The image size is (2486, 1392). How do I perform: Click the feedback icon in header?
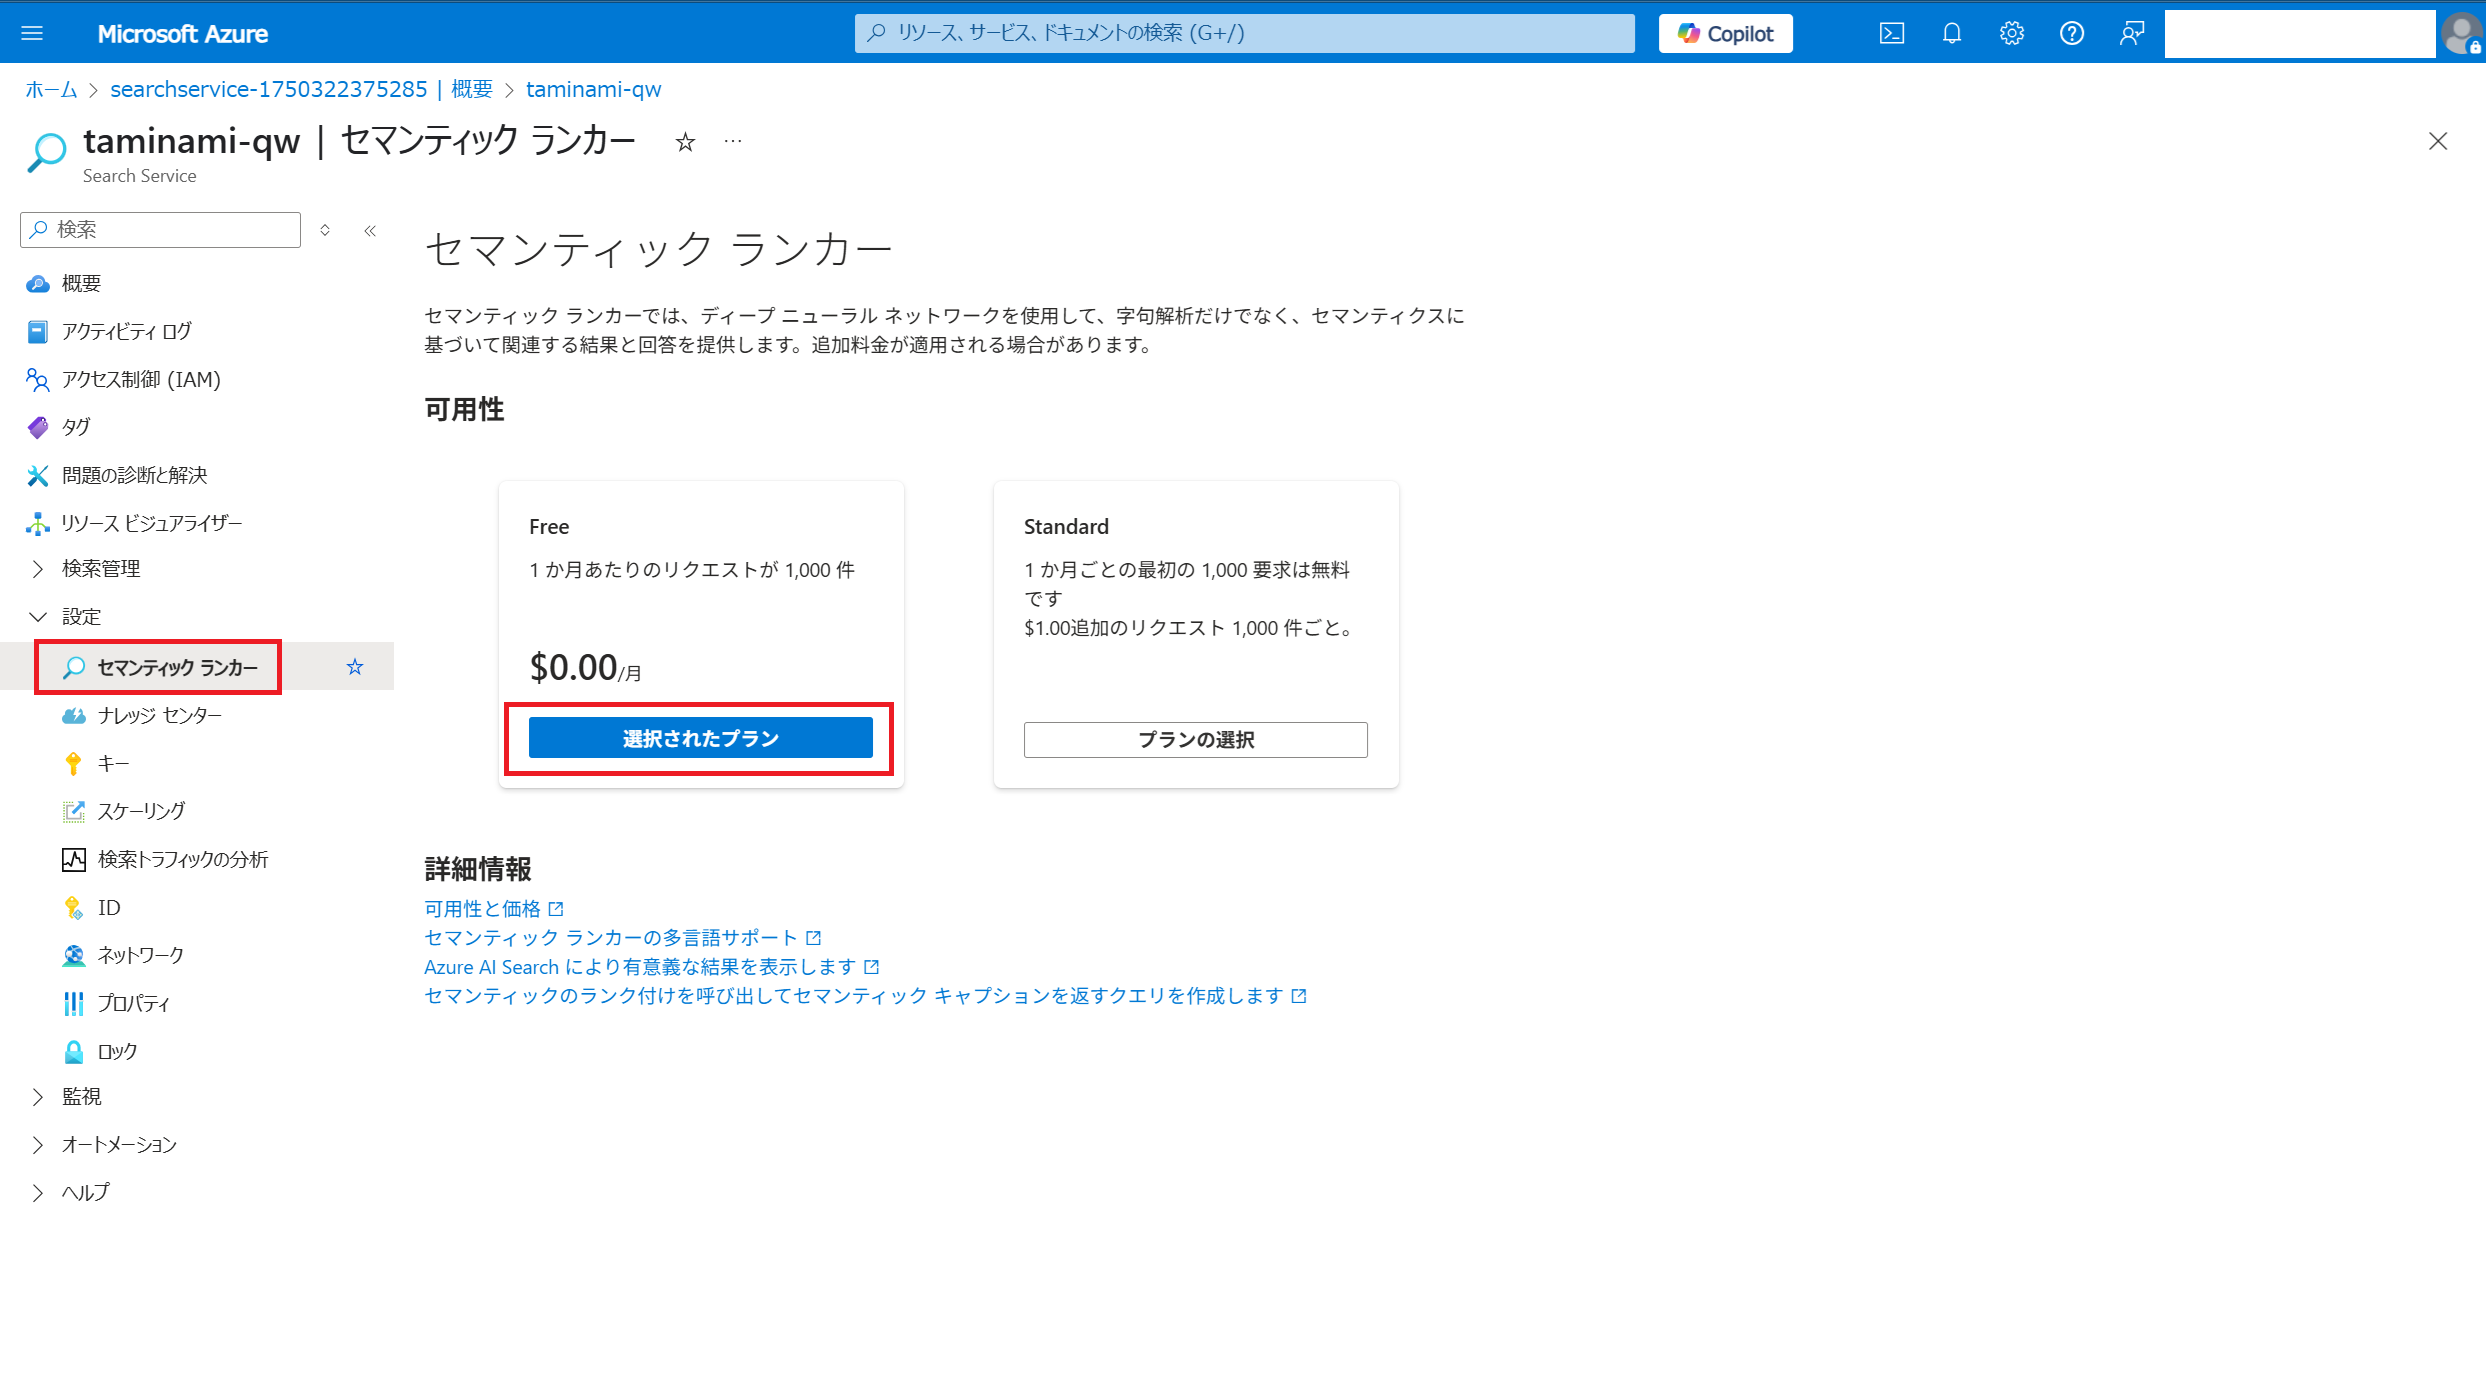[2131, 33]
